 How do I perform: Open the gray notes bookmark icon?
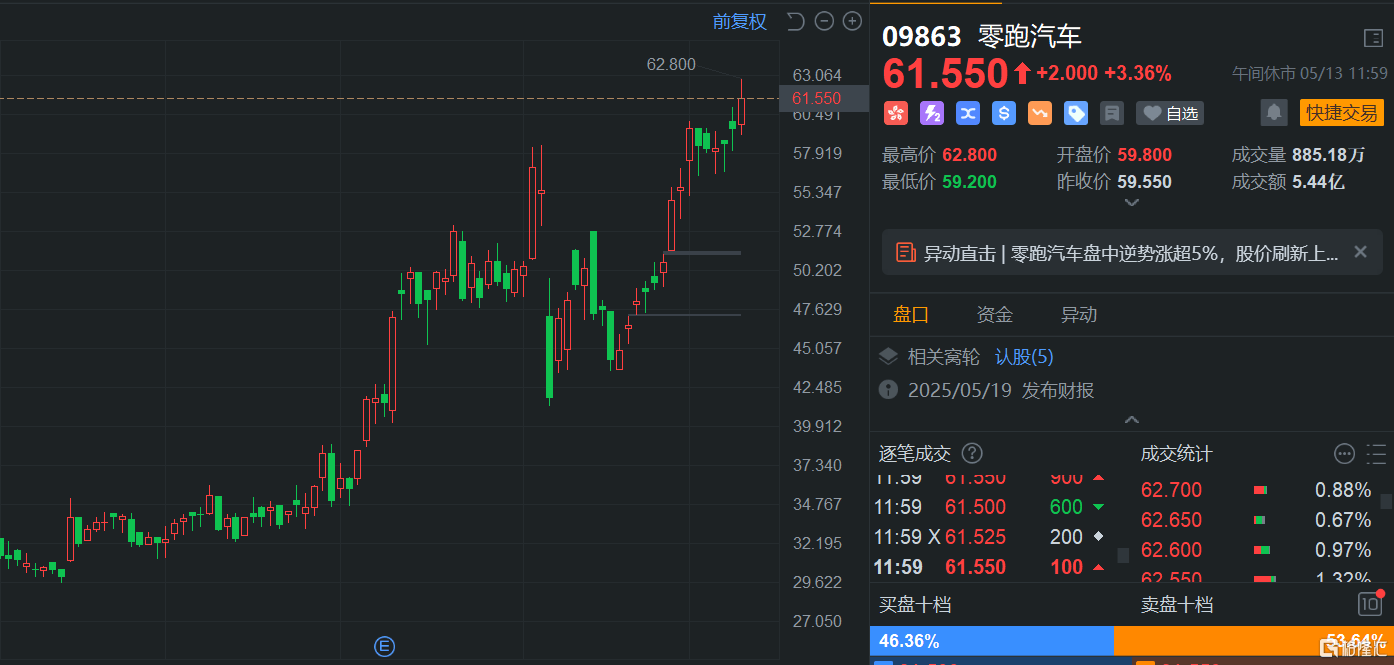tap(1111, 113)
